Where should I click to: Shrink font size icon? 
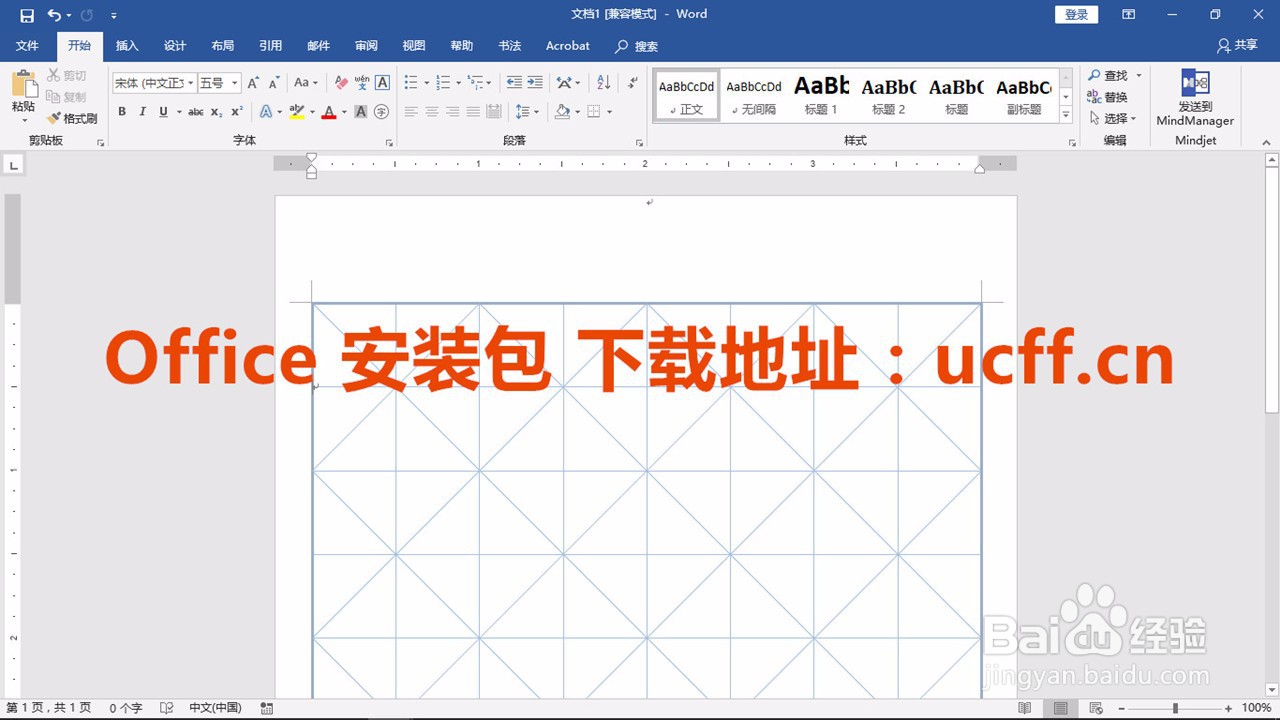(x=274, y=83)
